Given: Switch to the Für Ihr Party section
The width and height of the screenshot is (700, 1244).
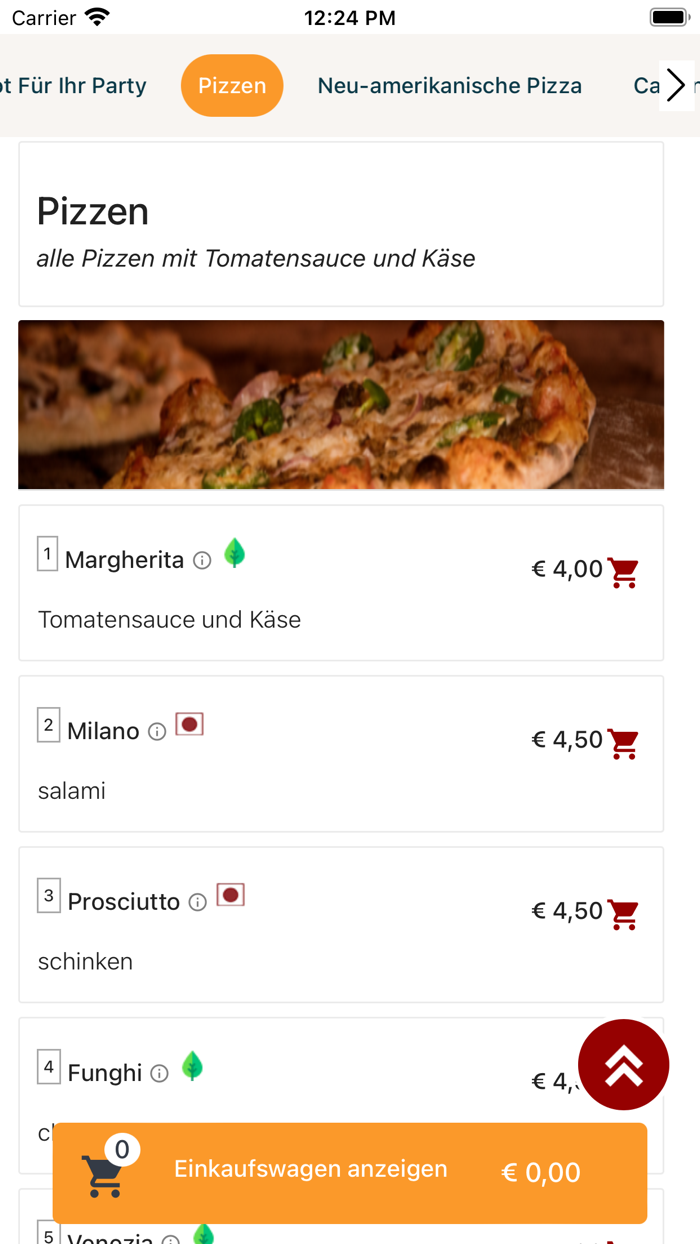Looking at the screenshot, I should [x=77, y=85].
